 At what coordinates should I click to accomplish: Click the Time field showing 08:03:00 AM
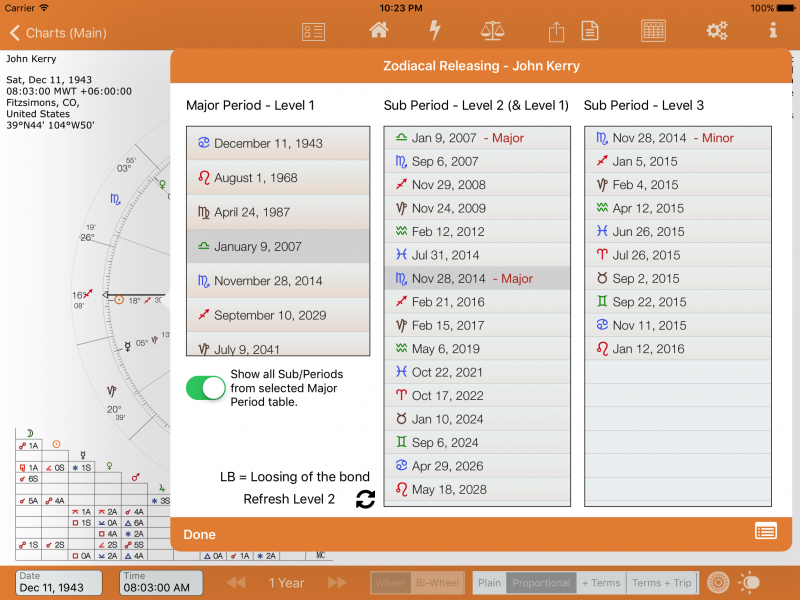point(160,583)
